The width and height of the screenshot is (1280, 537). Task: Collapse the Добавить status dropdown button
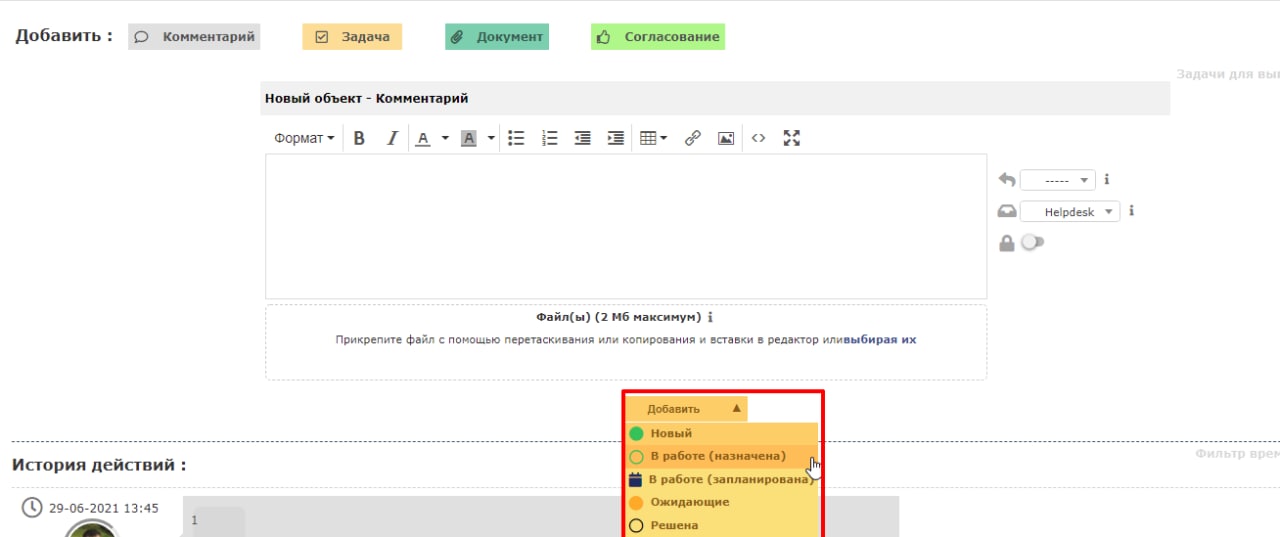[687, 409]
